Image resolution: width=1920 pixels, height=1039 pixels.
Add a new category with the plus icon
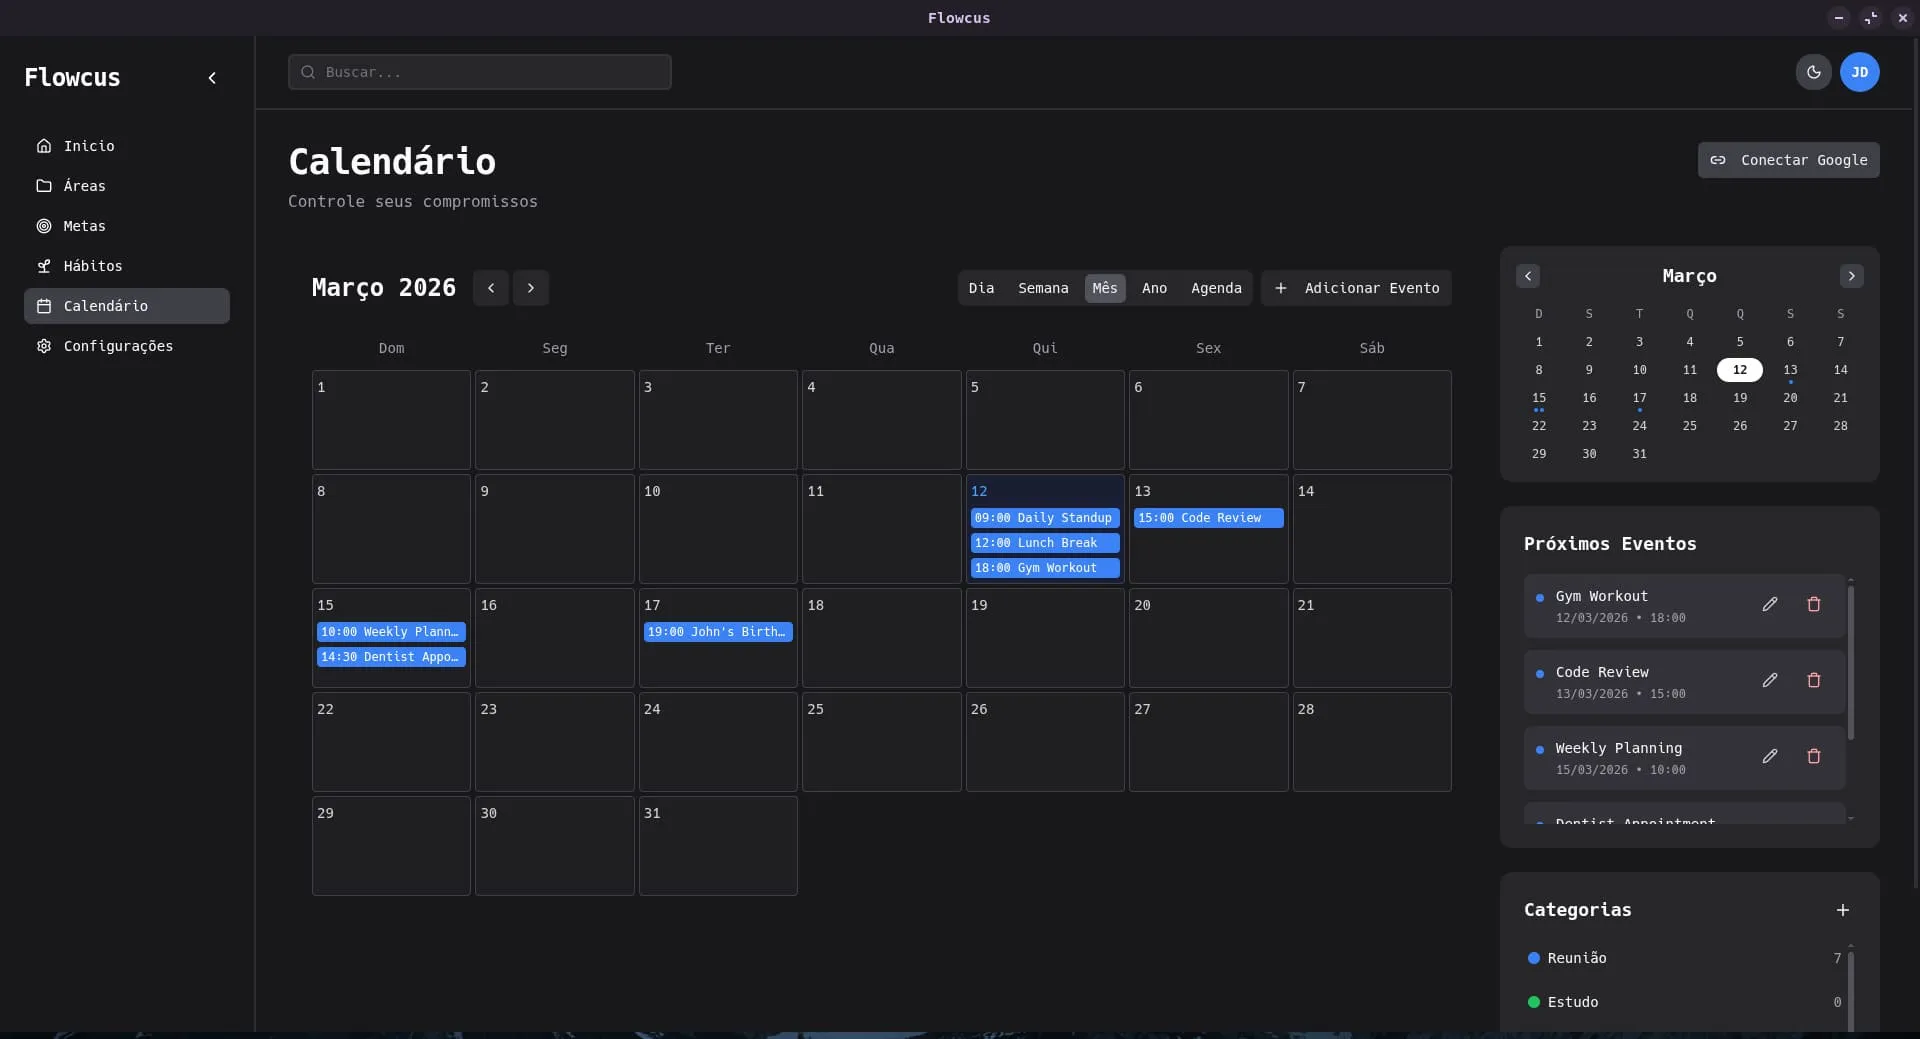[x=1844, y=910]
